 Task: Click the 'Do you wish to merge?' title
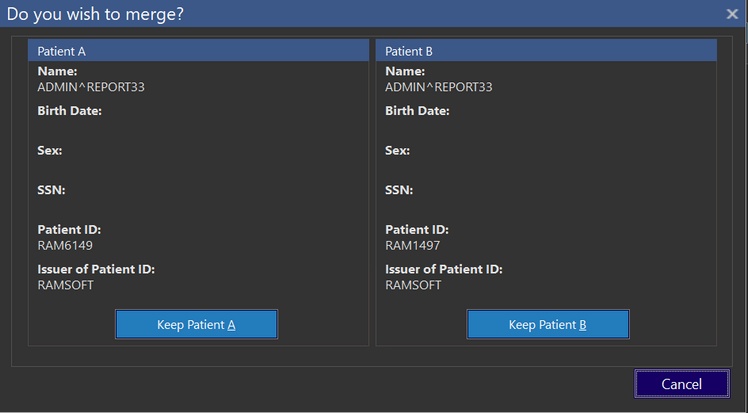(x=96, y=14)
